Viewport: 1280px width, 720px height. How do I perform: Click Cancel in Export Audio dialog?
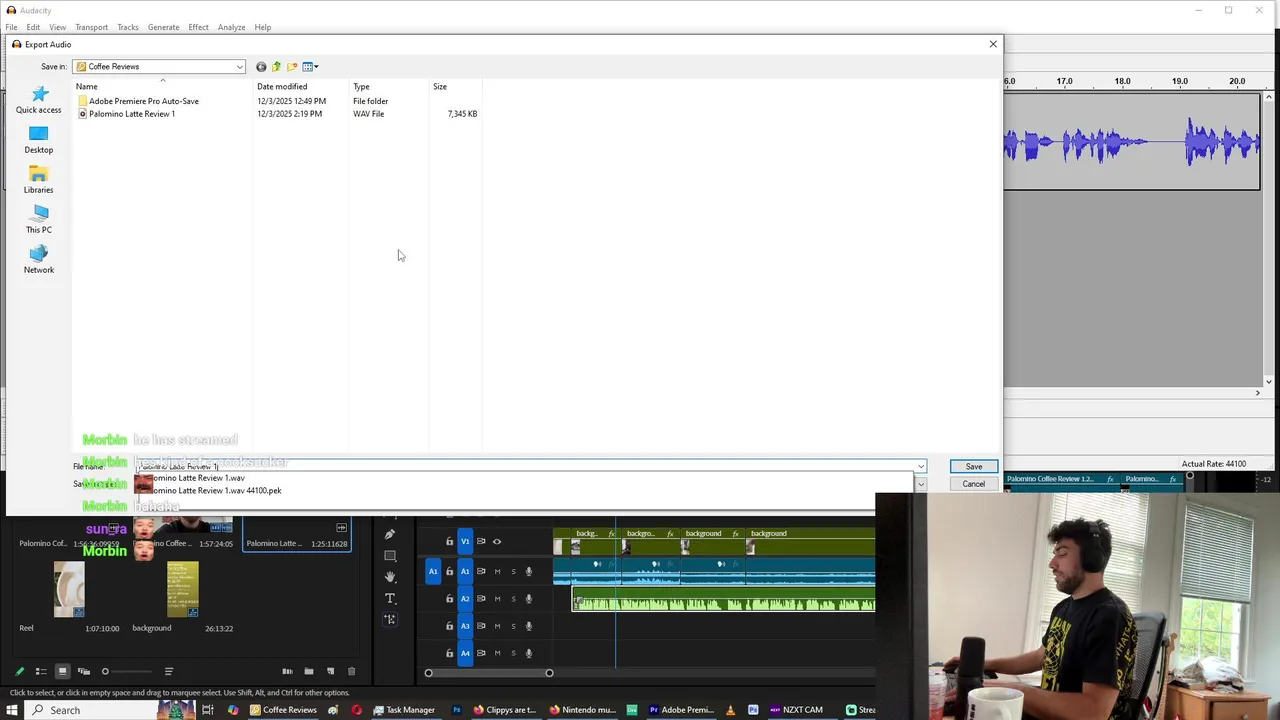pyautogui.click(x=973, y=484)
